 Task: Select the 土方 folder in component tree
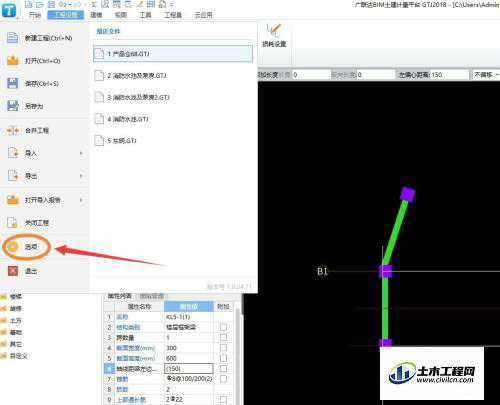[x=15, y=320]
